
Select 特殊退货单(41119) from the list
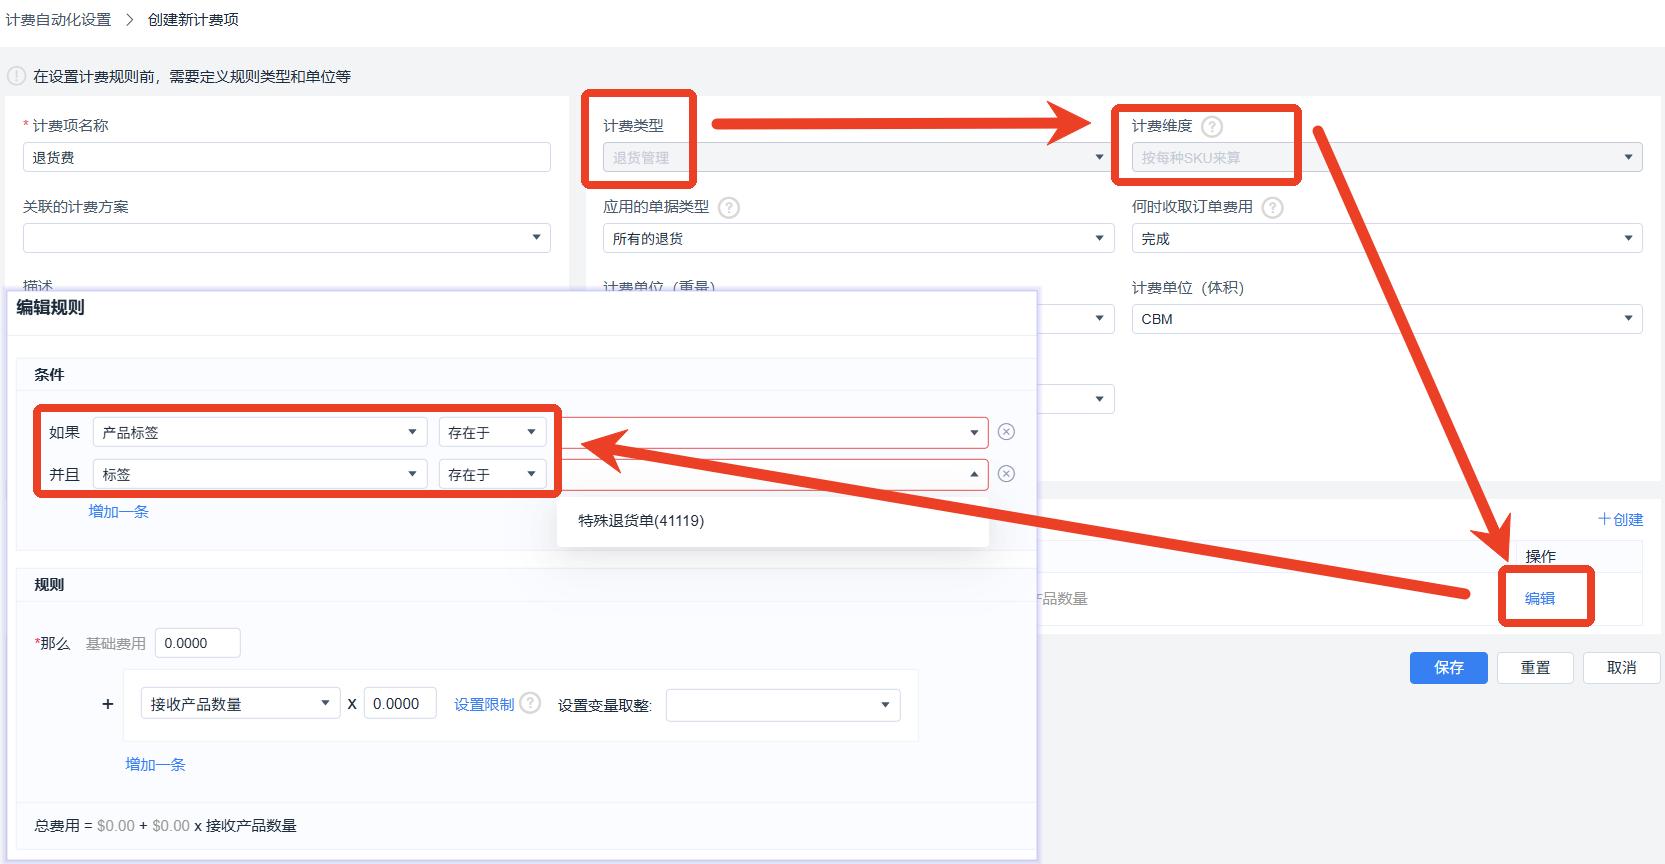641,520
